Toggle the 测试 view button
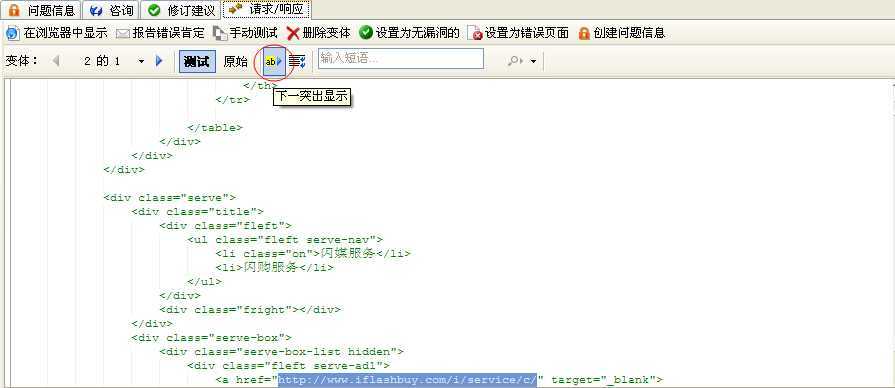 [197, 62]
